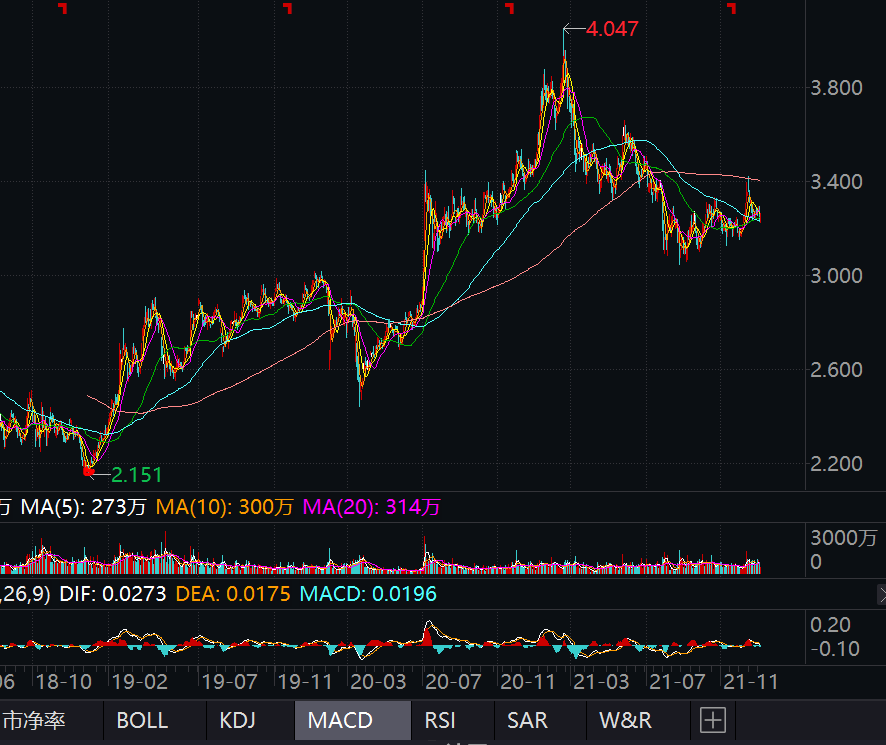Screen dimensions: 886x745
Task: Click the second red marker at top
Action: coord(288,8)
